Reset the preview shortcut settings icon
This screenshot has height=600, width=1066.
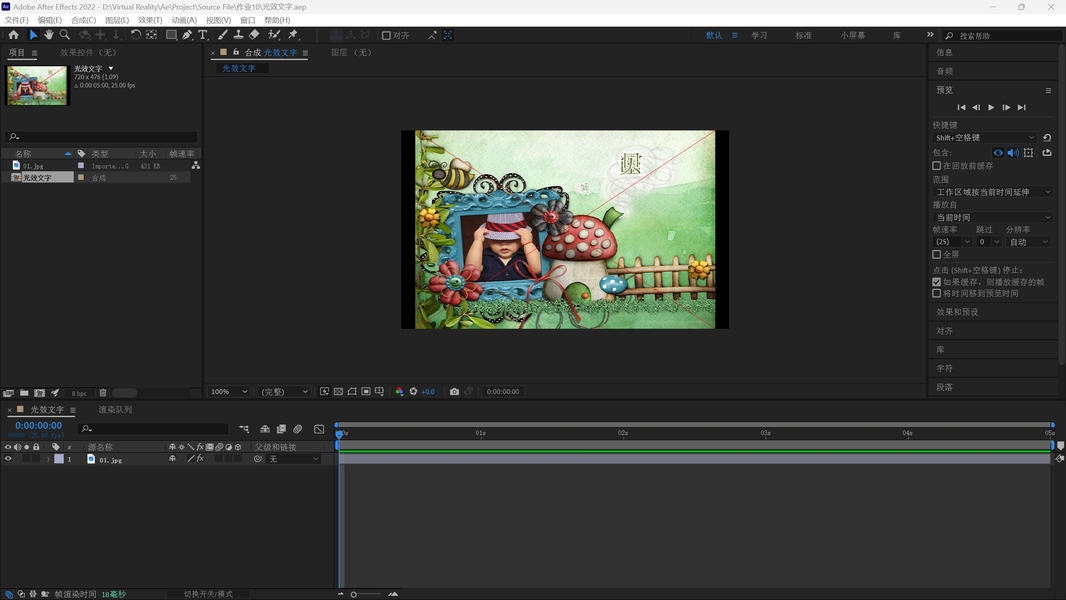(1047, 137)
